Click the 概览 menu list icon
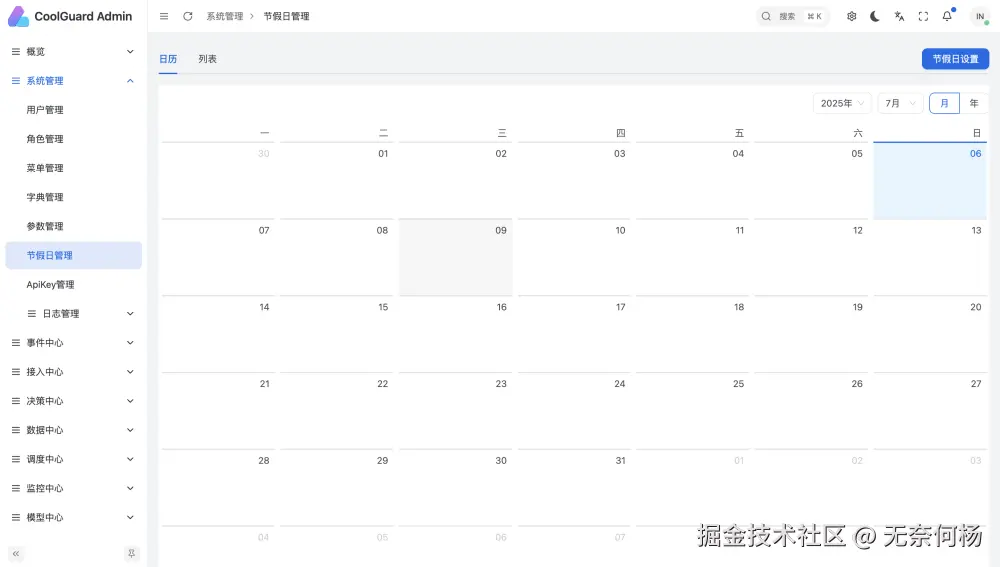The height and width of the screenshot is (567, 1000). [16, 52]
